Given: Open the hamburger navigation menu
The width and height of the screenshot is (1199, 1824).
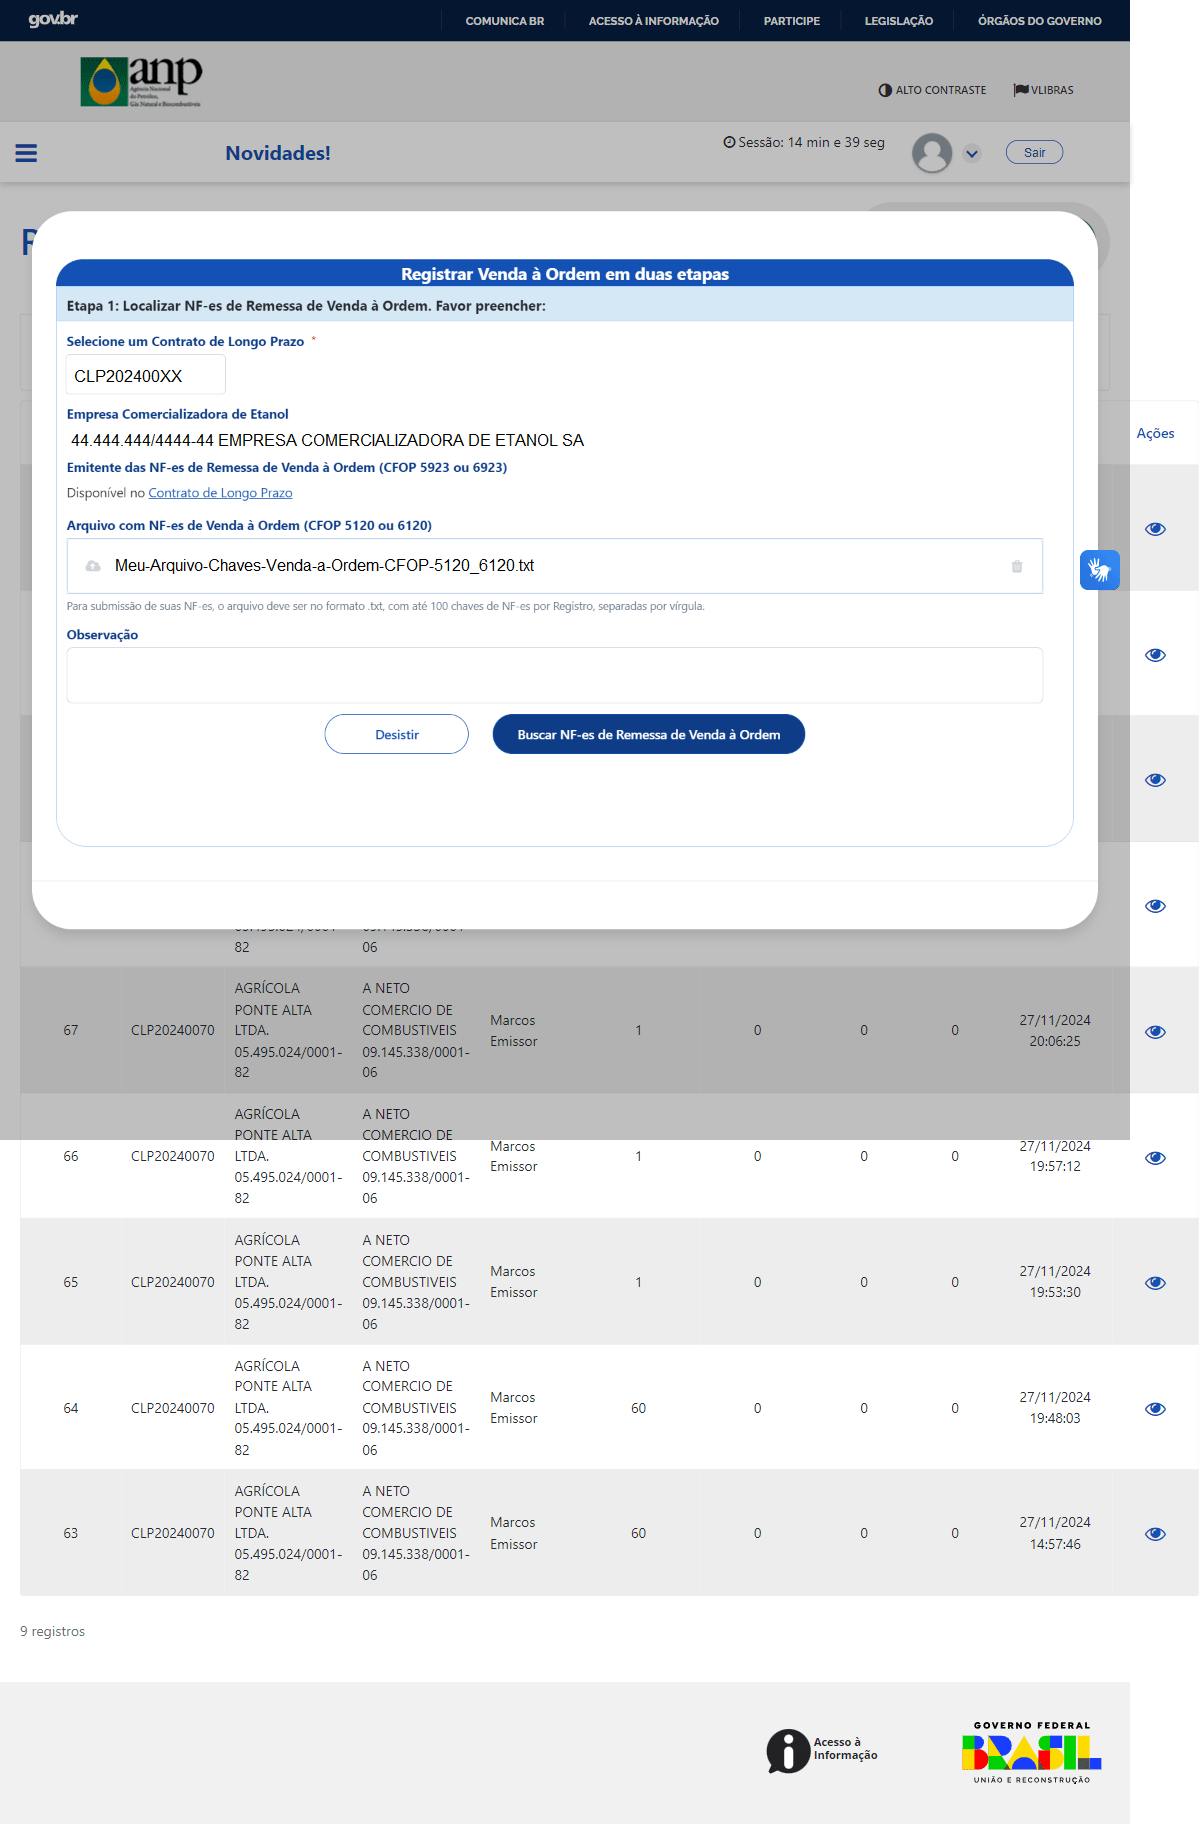Looking at the screenshot, I should (x=26, y=153).
